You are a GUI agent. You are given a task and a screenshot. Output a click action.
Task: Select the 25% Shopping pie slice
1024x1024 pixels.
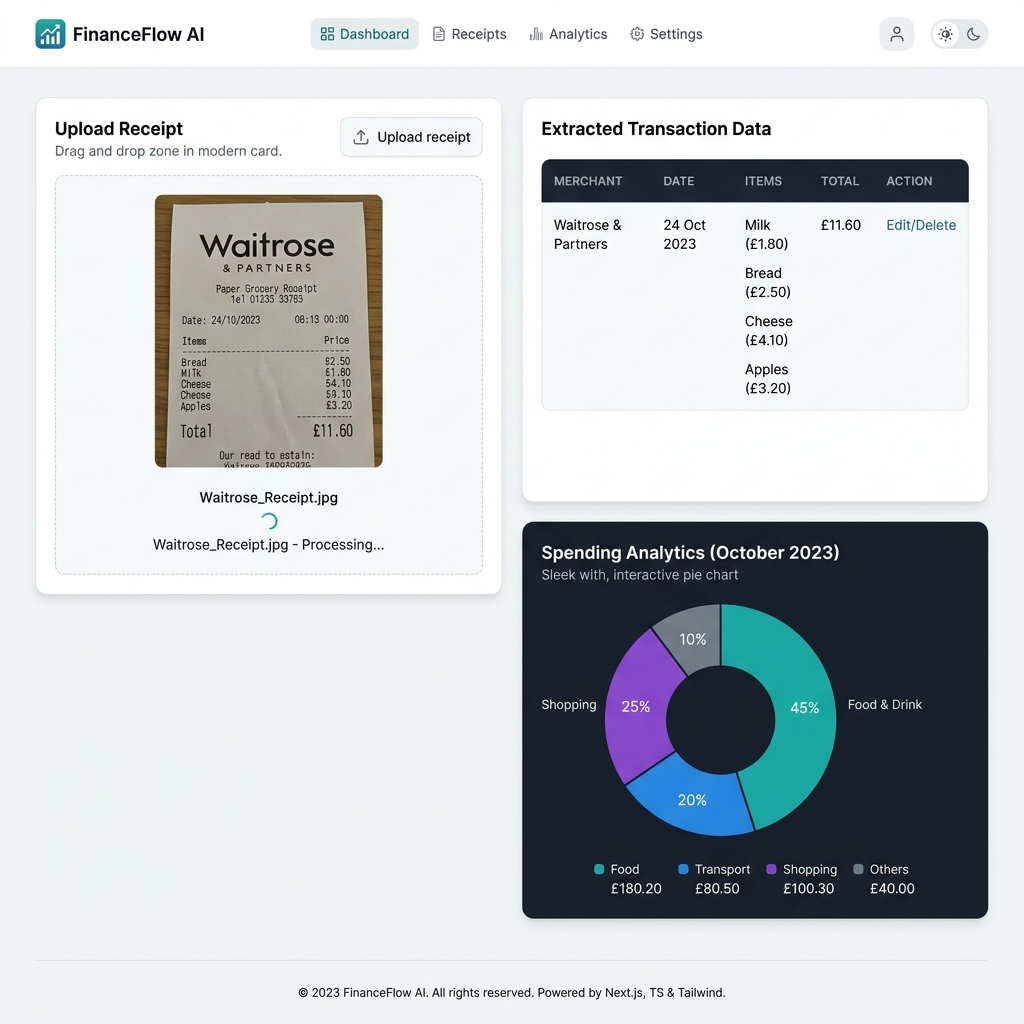(635, 707)
